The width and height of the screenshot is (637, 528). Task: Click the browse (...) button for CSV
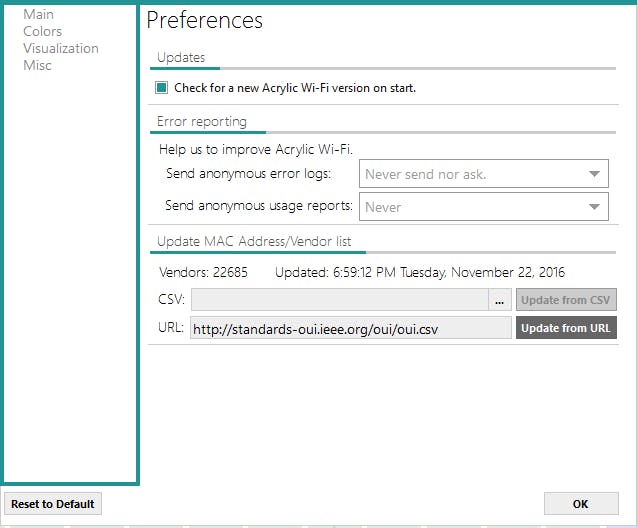tap(500, 300)
